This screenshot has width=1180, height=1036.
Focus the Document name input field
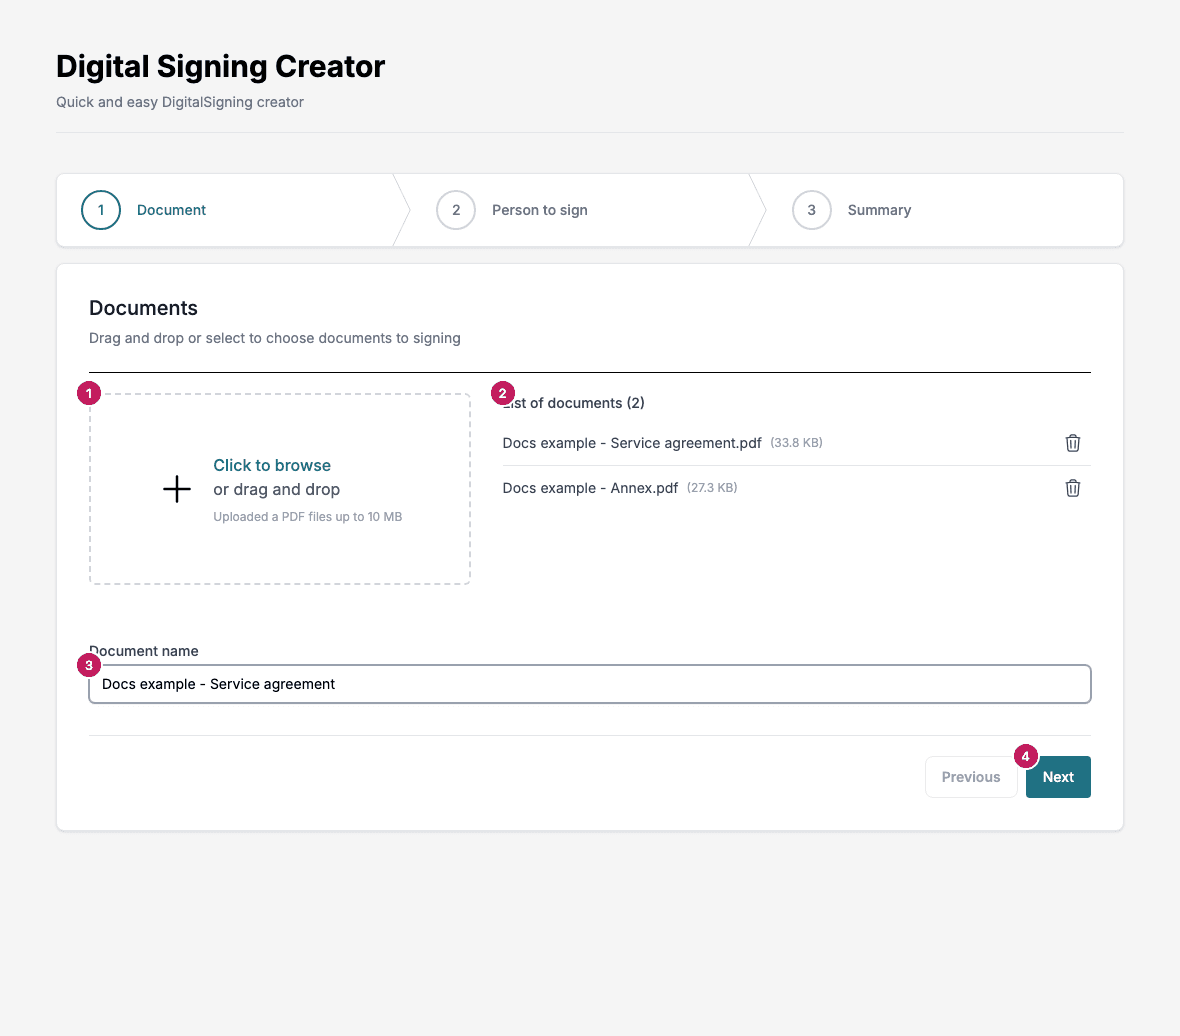point(590,684)
